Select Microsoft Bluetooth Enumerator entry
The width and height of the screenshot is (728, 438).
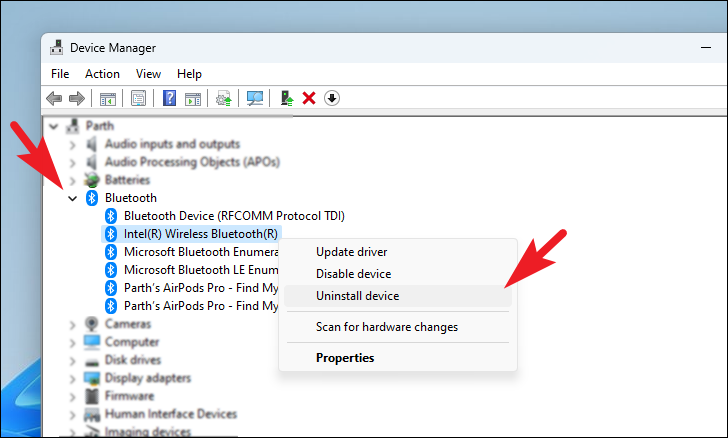tap(201, 252)
